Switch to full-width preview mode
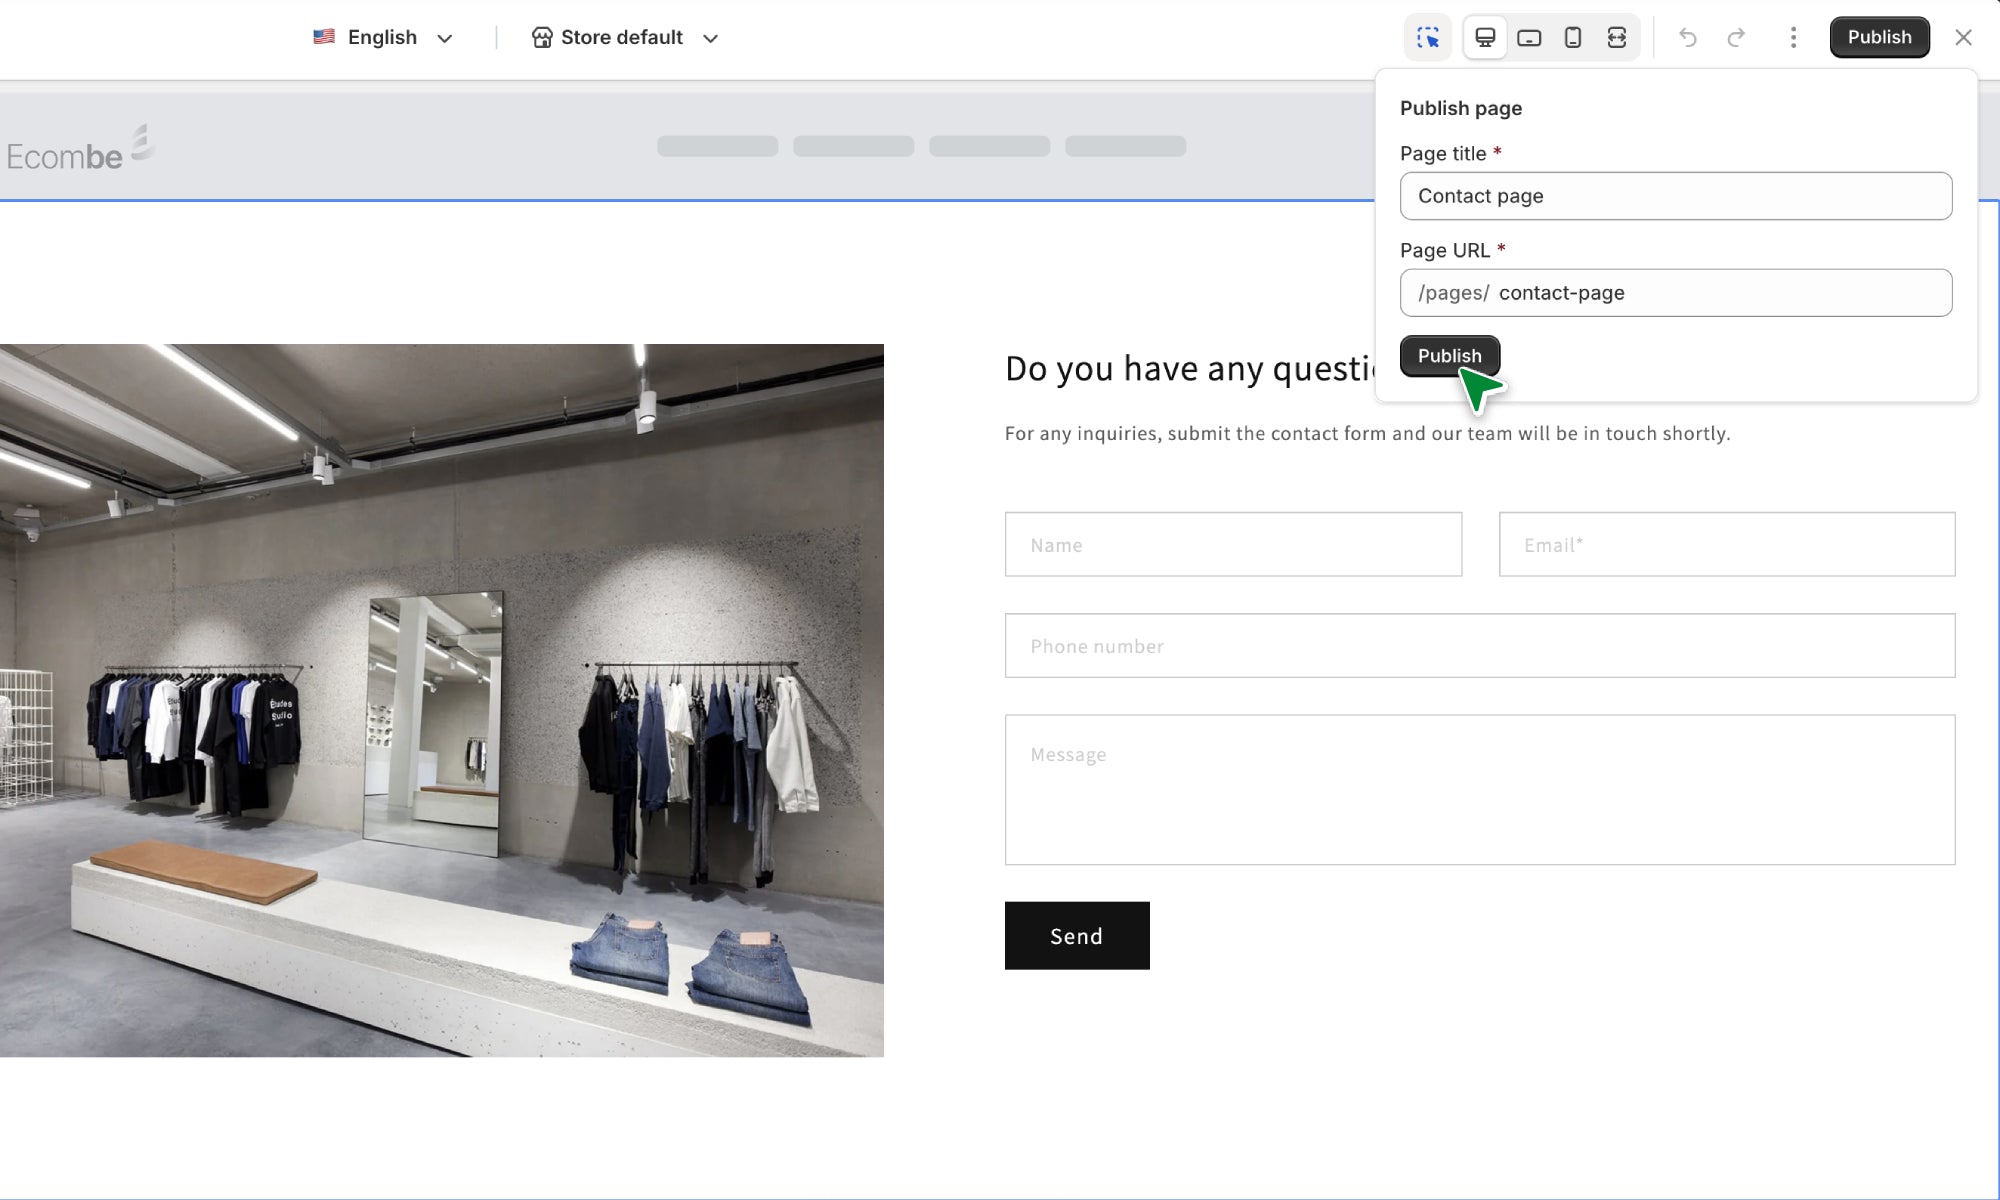Screen dimensions: 2000x1200 1617,38
